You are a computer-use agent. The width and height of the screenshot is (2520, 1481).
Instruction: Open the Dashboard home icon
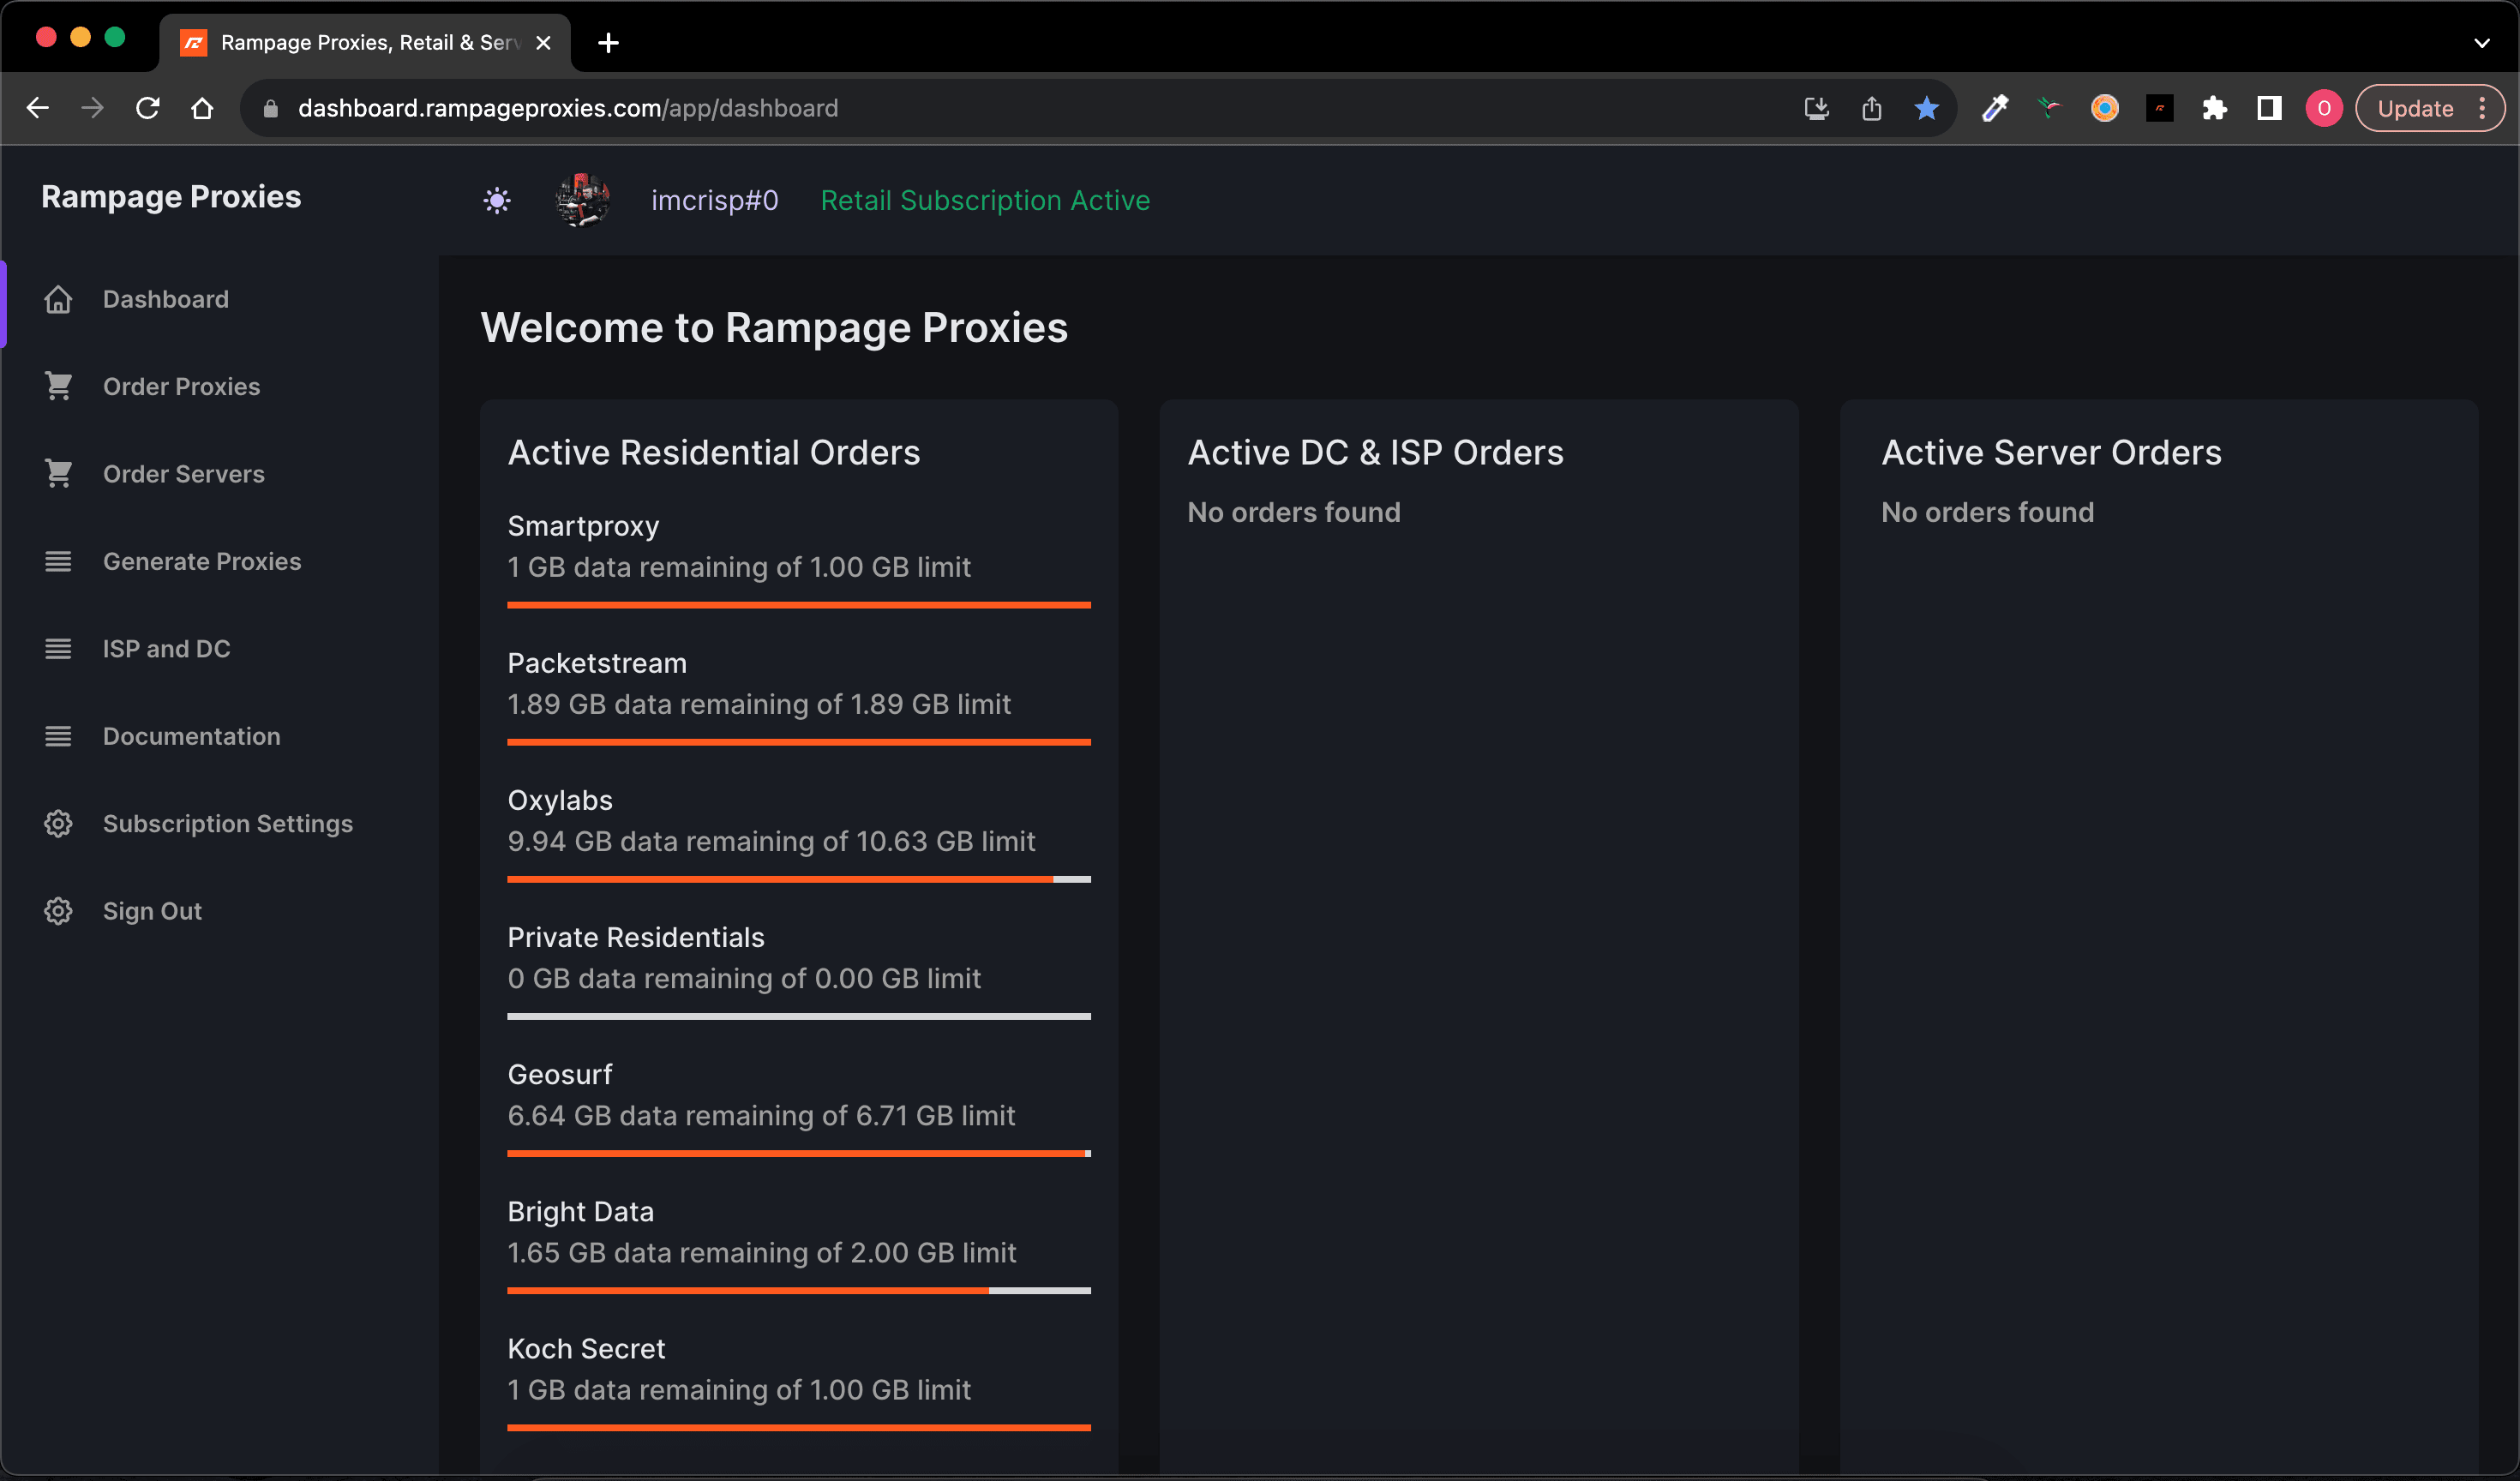pos(58,299)
